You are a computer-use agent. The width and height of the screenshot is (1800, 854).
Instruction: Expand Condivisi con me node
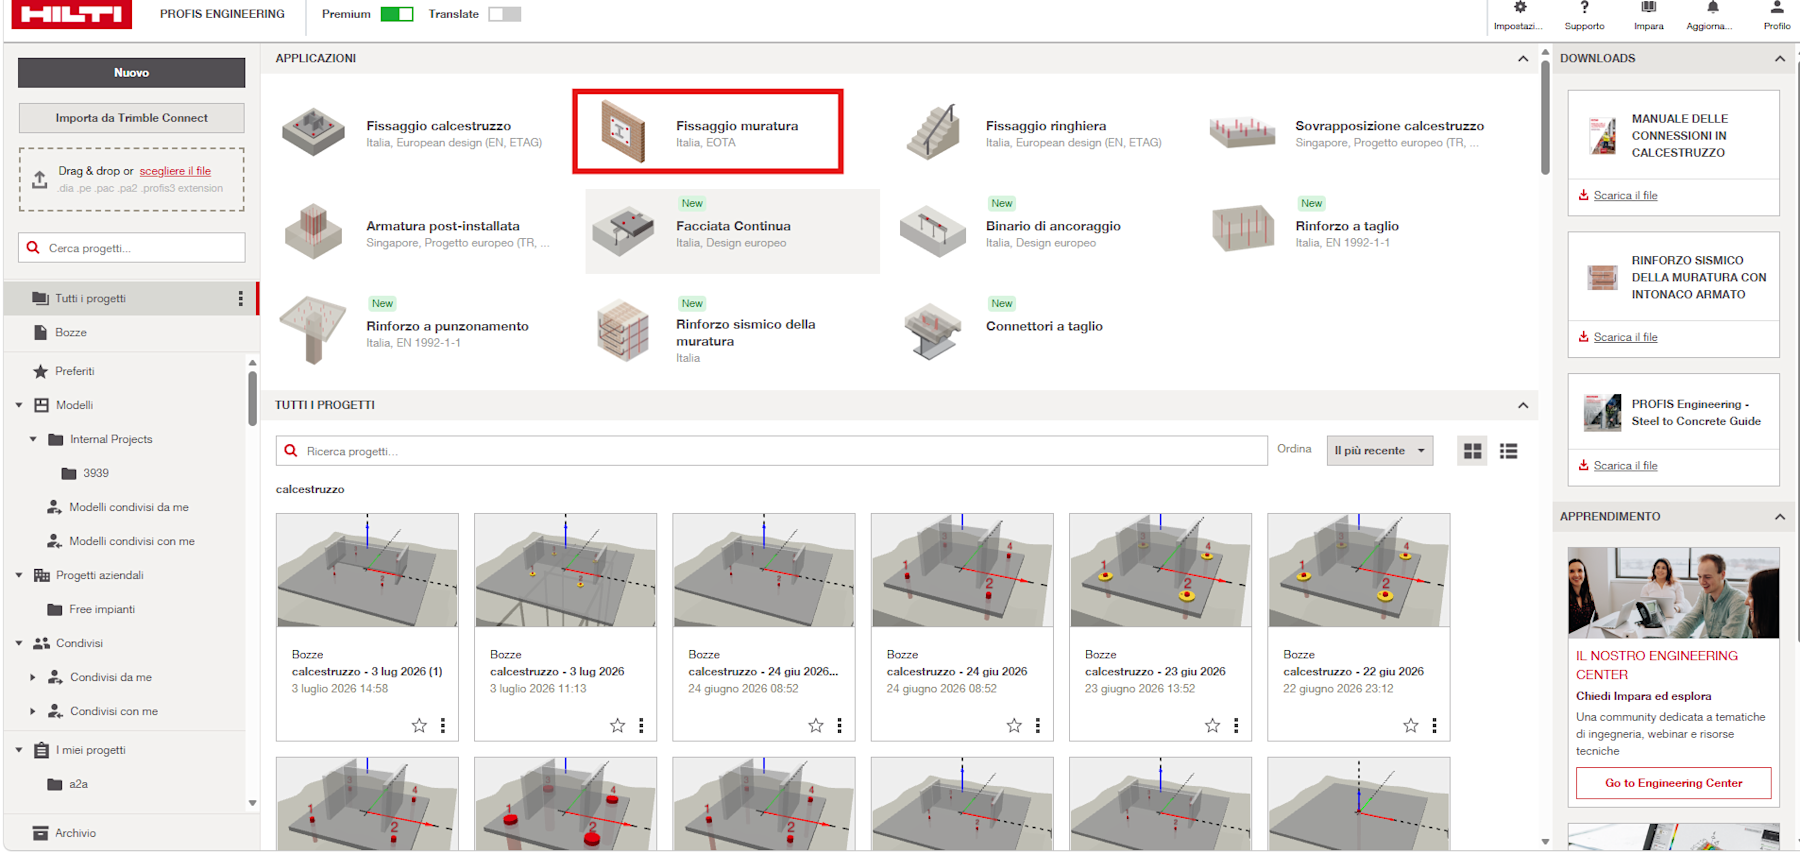pyautogui.click(x=33, y=711)
